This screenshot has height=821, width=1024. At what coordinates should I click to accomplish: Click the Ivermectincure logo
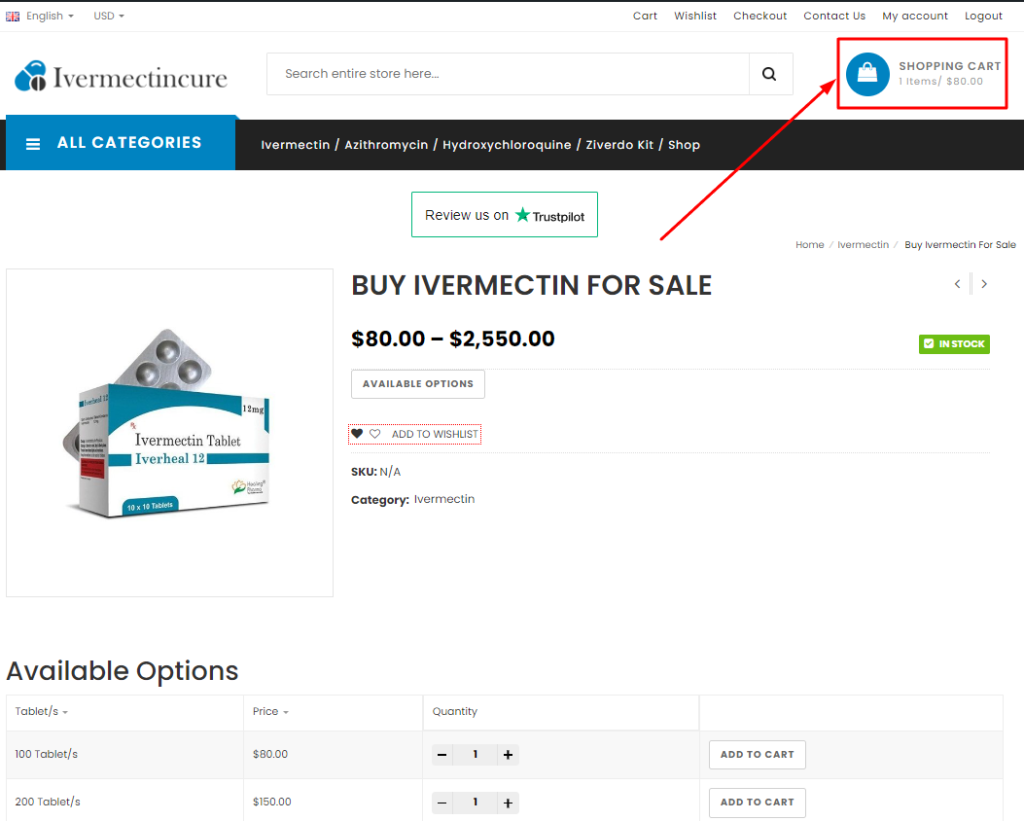point(121,76)
